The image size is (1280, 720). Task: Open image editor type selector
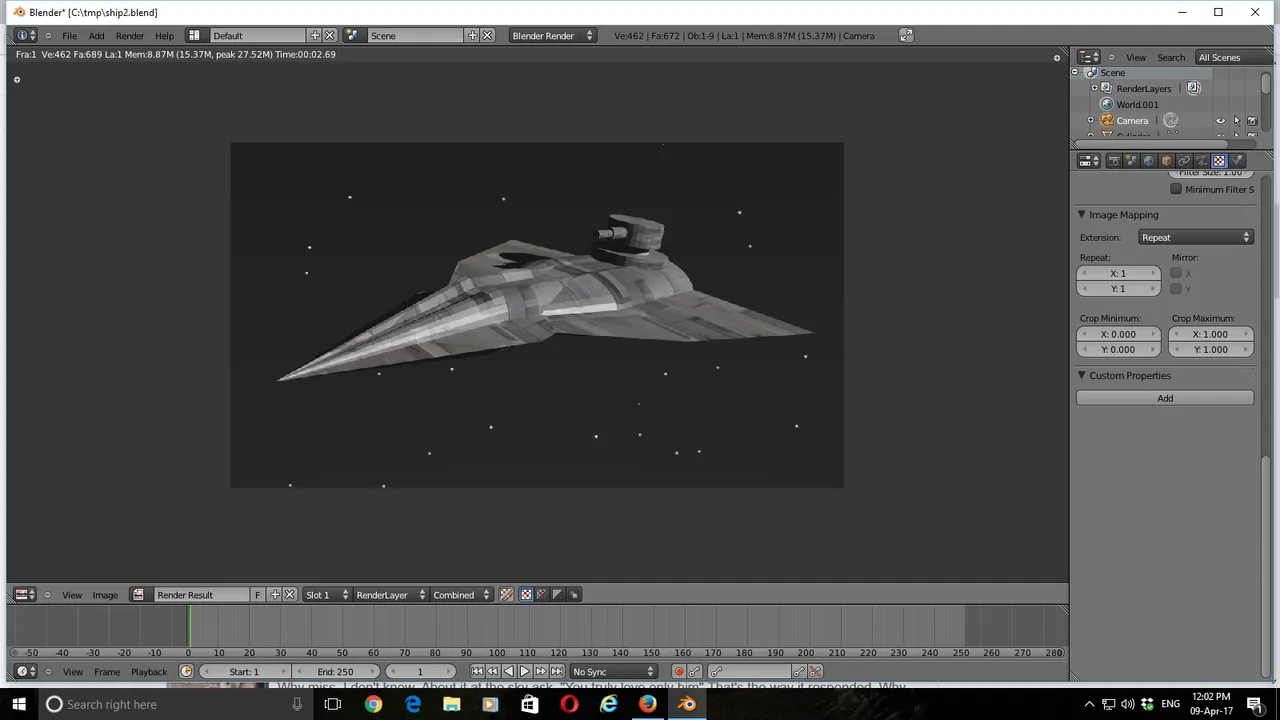click(26, 595)
